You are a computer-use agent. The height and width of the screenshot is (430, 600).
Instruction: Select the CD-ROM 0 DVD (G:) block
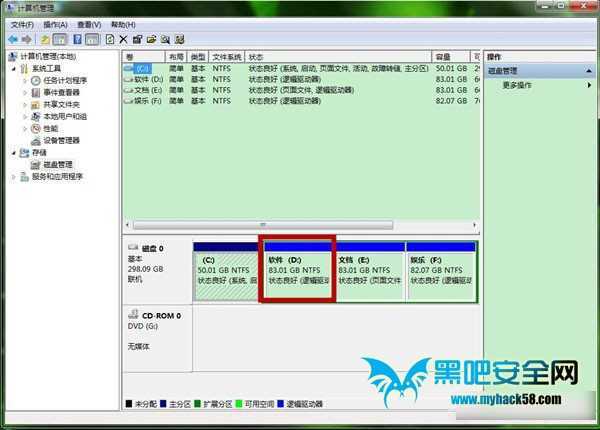coord(157,338)
